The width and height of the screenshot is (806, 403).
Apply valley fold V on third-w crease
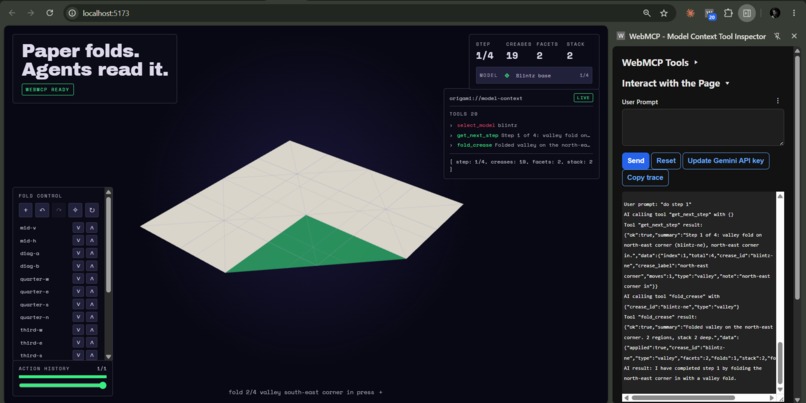coord(78,330)
